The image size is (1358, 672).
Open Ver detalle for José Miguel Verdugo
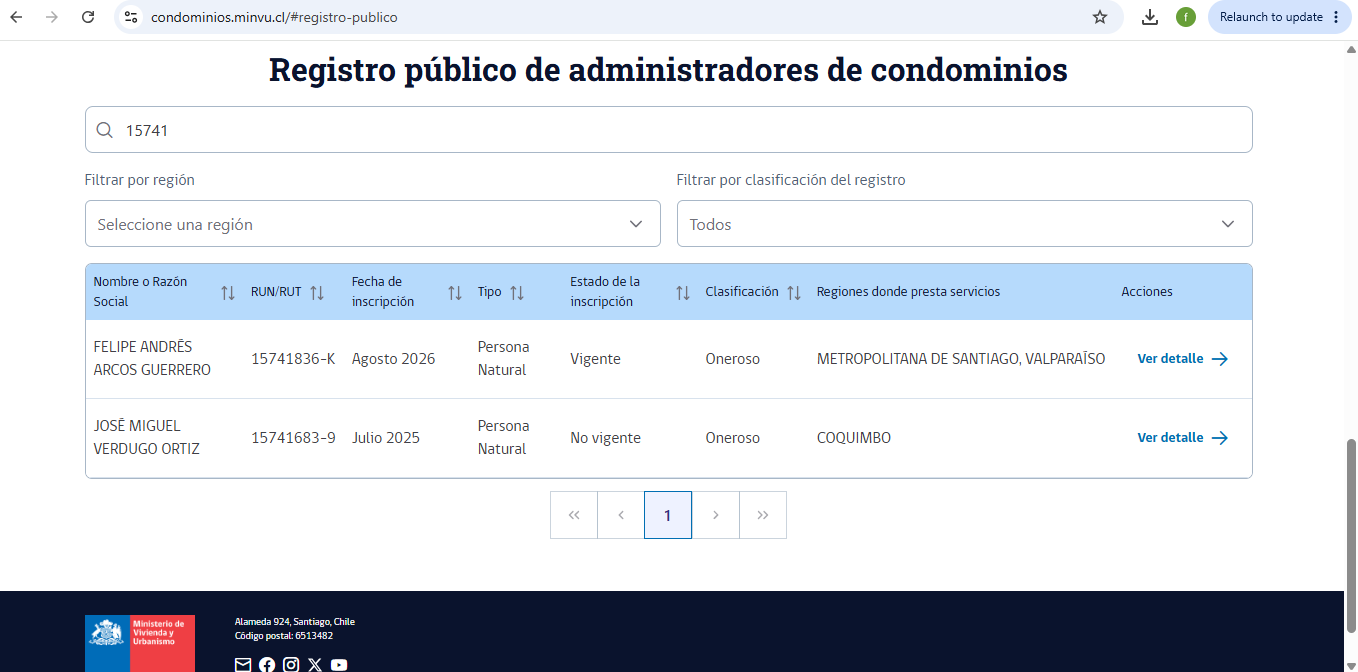(x=1183, y=438)
